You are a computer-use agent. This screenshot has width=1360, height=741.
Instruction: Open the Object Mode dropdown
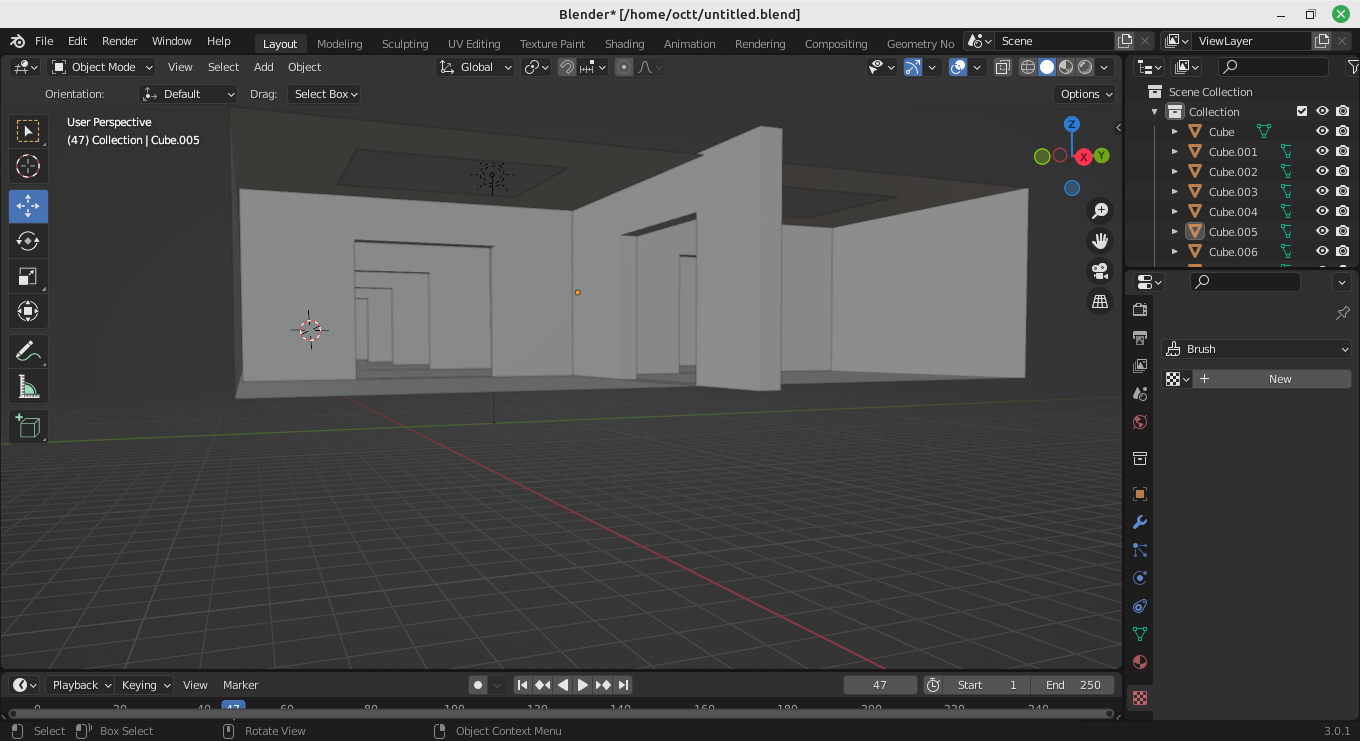click(x=102, y=67)
